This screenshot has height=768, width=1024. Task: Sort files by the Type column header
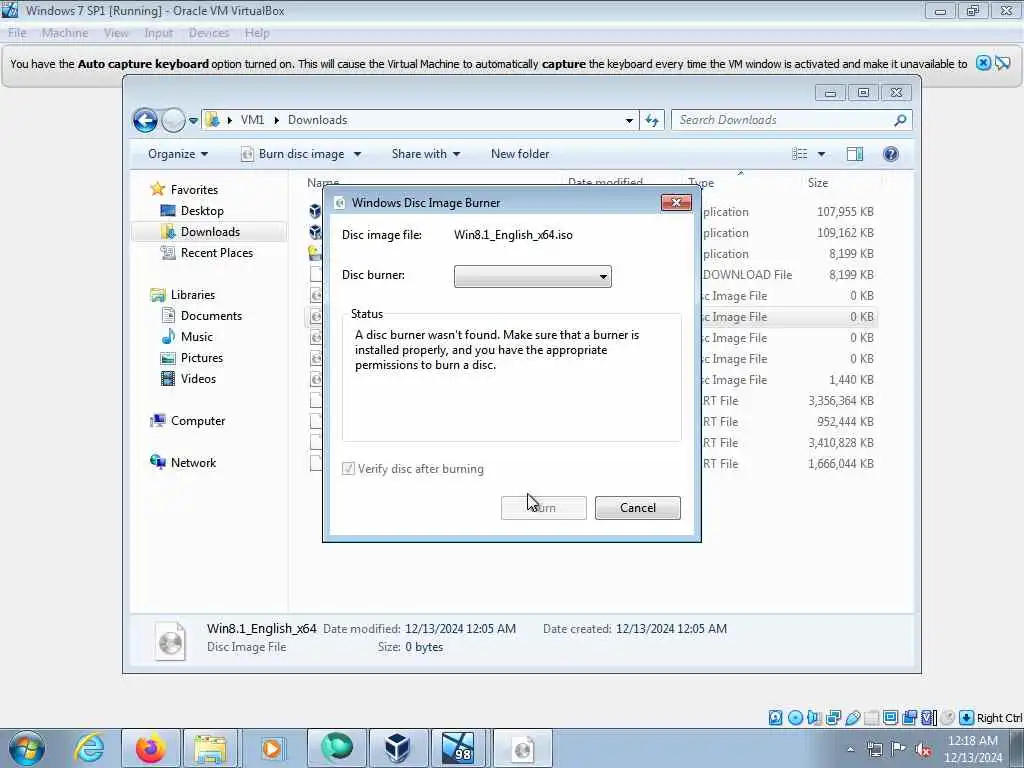(701, 183)
